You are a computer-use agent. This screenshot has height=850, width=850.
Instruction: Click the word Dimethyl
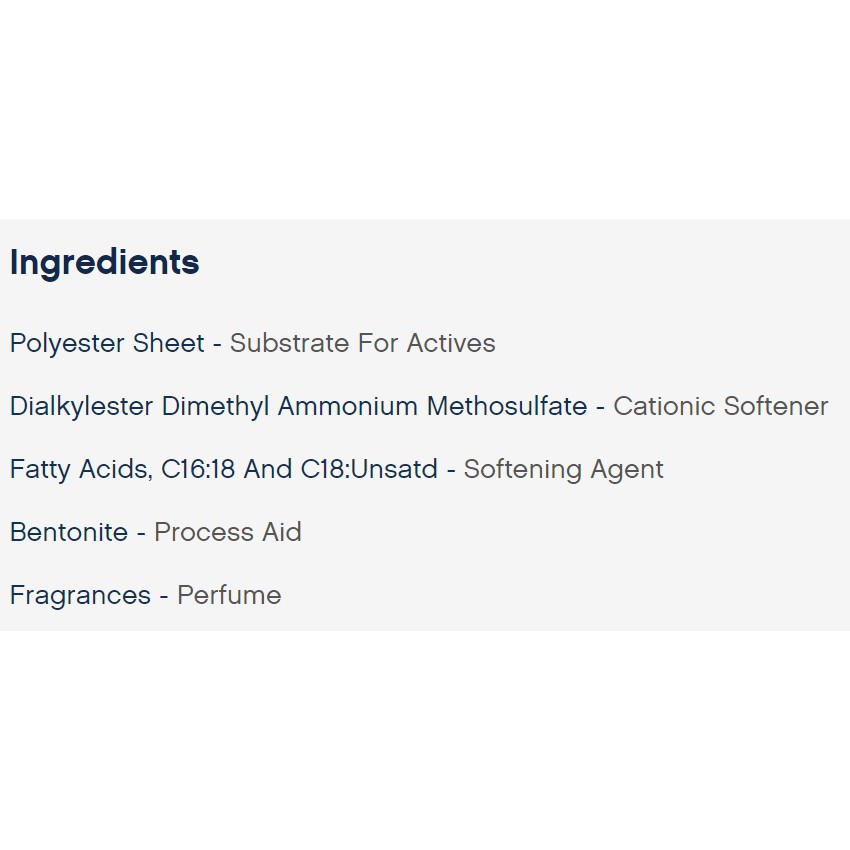tap(215, 406)
